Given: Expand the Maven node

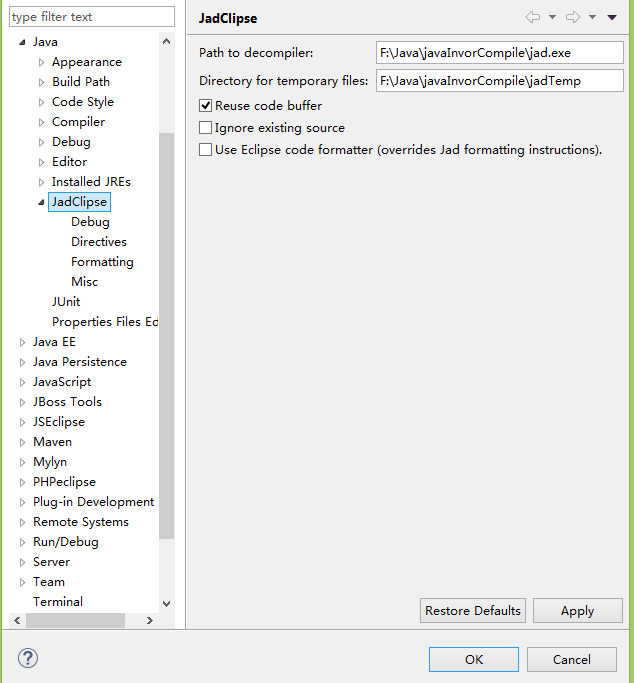Looking at the screenshot, I should pyautogui.click(x=22, y=442).
